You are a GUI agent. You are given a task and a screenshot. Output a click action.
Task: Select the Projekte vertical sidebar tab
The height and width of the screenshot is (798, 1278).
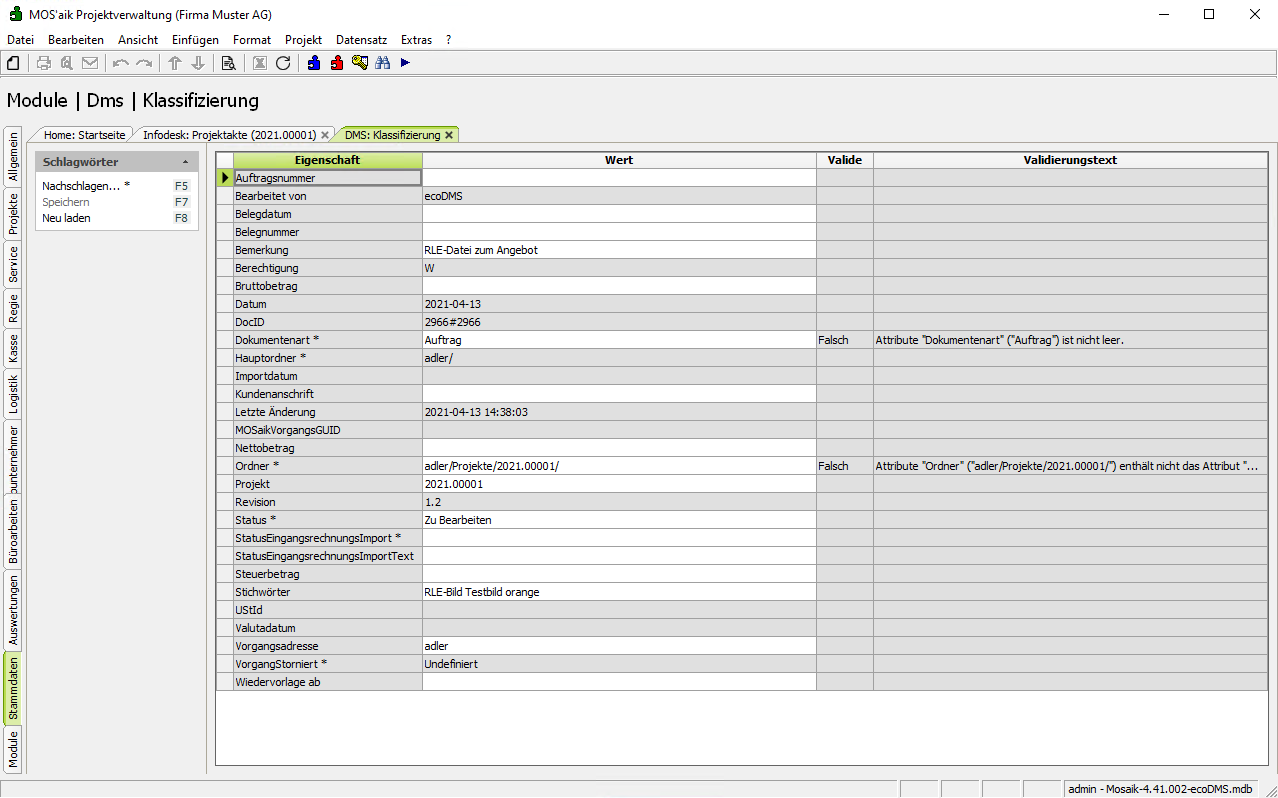(x=13, y=213)
